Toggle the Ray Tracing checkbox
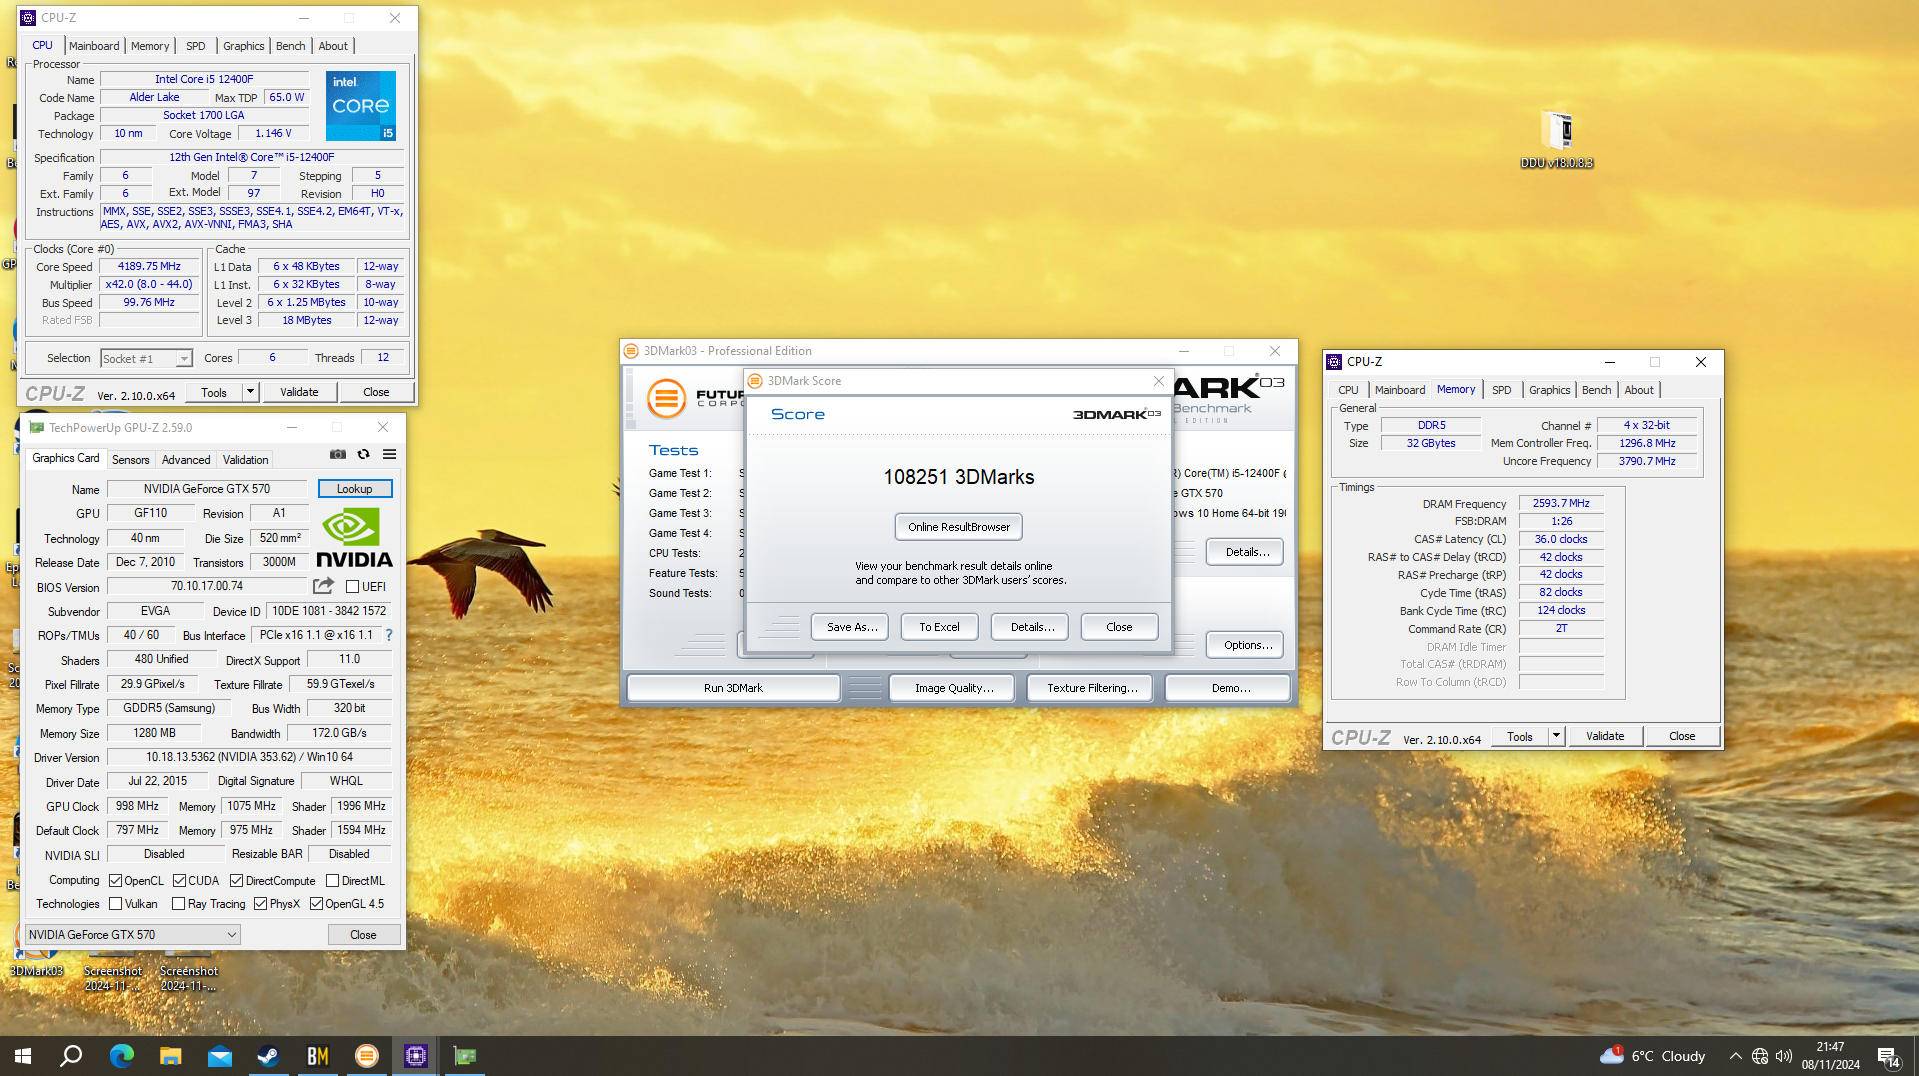The width and height of the screenshot is (1919, 1076). point(178,904)
